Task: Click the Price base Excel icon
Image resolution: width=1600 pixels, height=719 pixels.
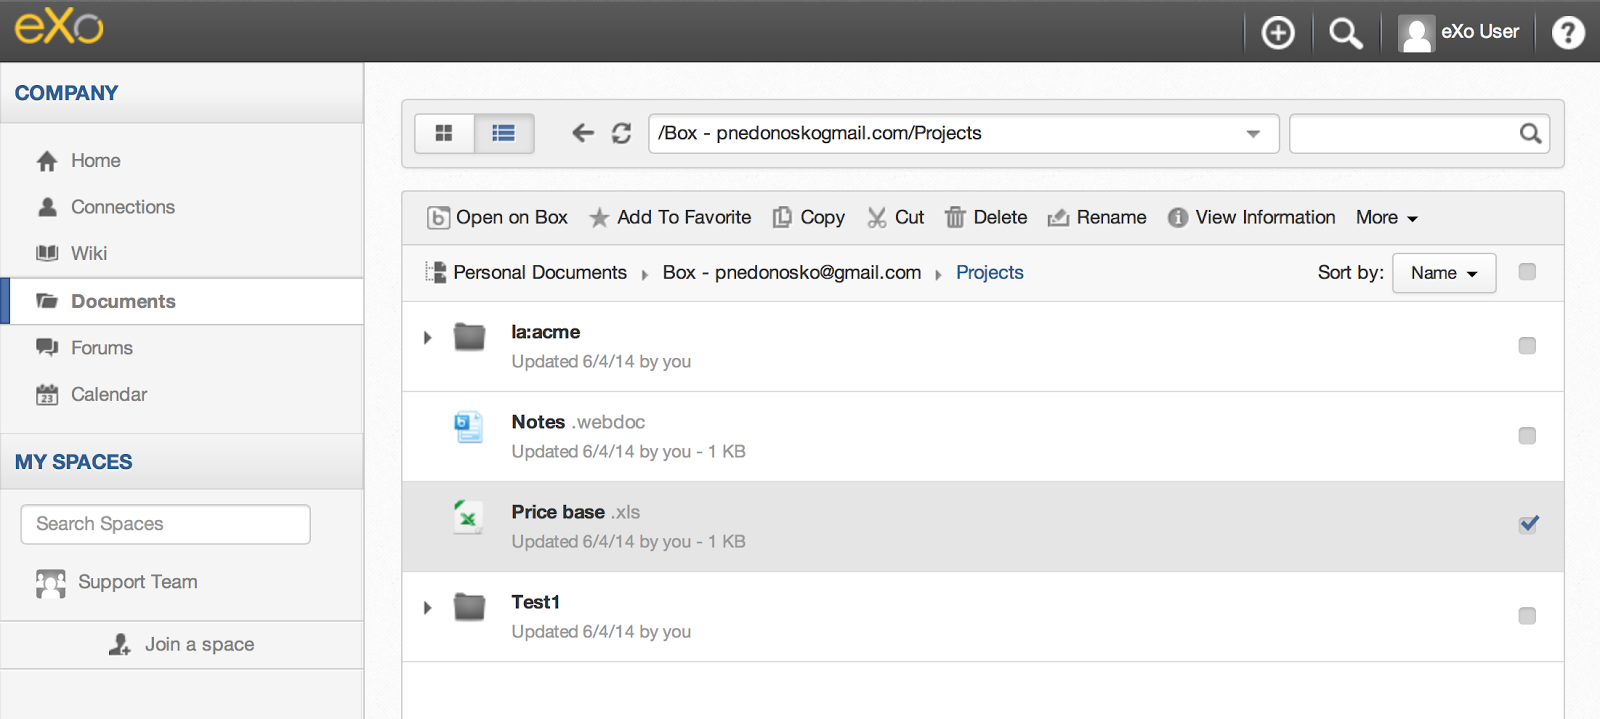Action: (x=468, y=517)
